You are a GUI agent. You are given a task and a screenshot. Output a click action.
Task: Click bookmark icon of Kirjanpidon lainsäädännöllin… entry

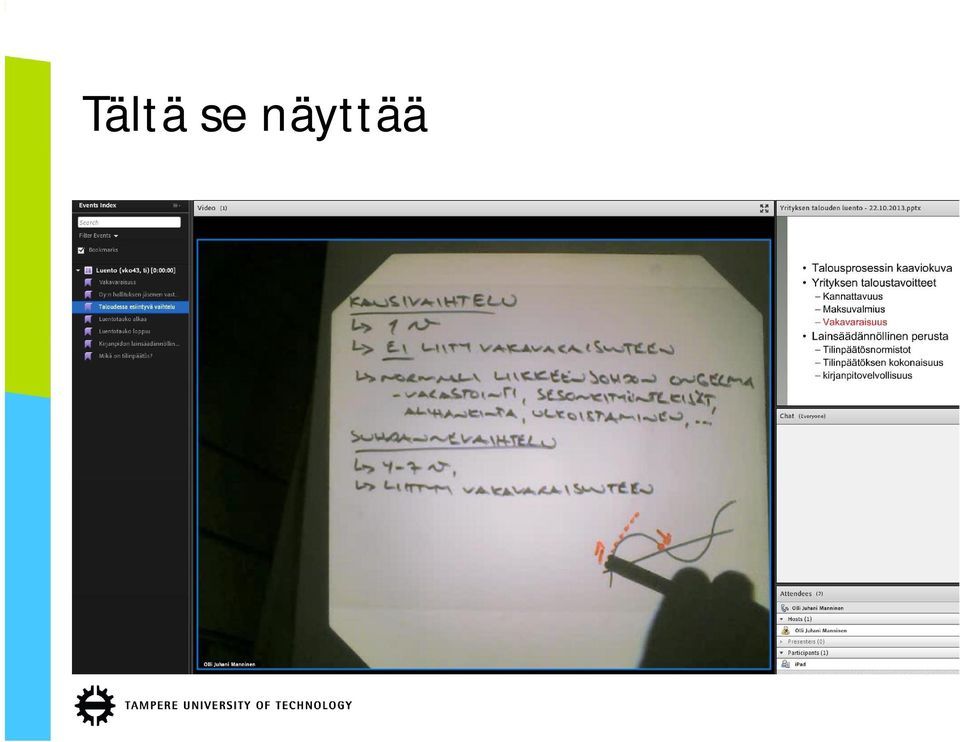pos(88,343)
